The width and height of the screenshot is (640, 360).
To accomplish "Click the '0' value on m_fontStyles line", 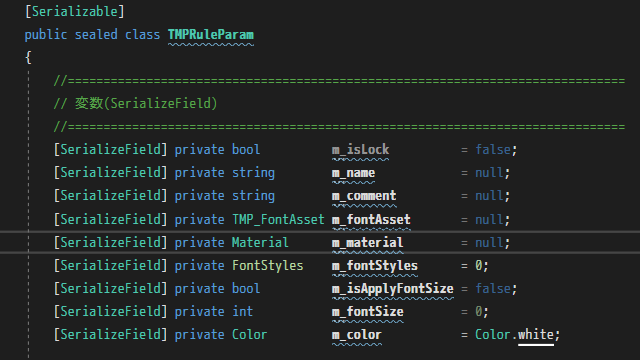I will point(478,266).
